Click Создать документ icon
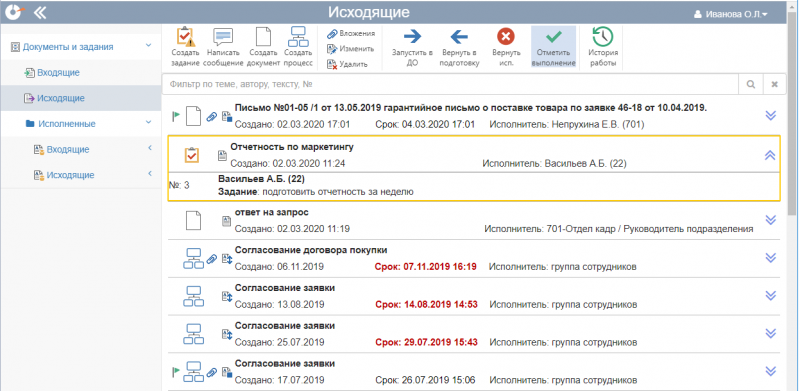Viewport: 800px width, 391px height. (x=263, y=37)
